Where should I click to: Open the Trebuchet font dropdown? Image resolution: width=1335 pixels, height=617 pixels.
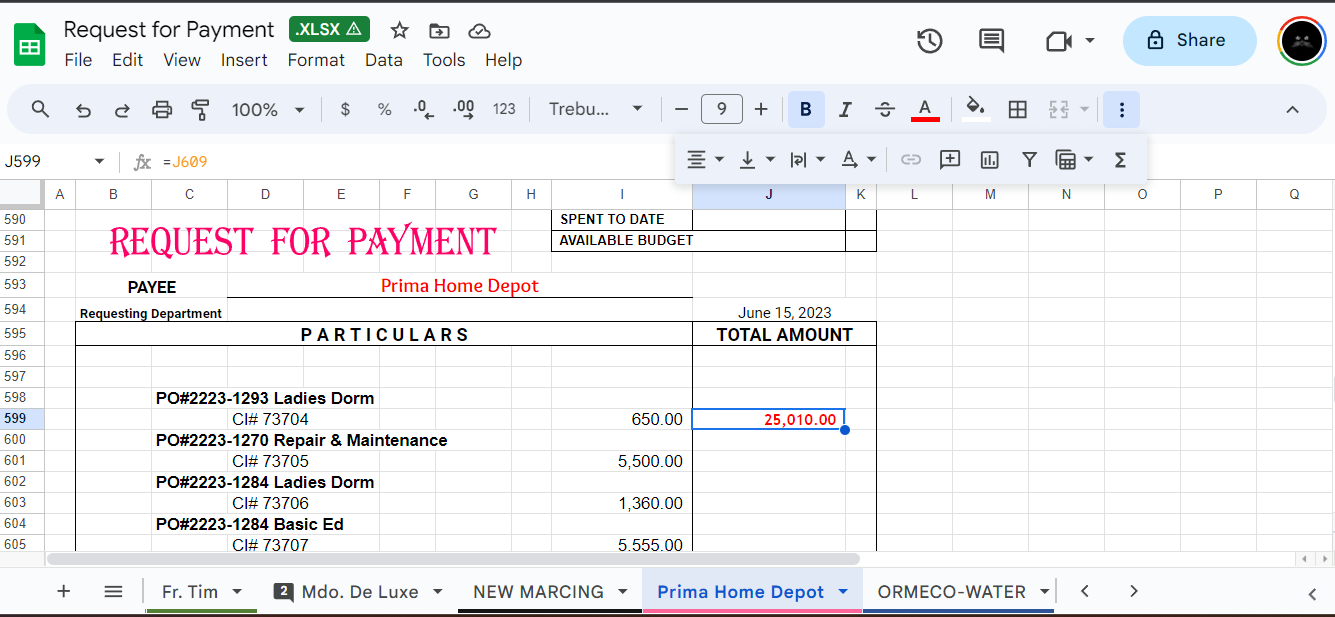click(596, 110)
